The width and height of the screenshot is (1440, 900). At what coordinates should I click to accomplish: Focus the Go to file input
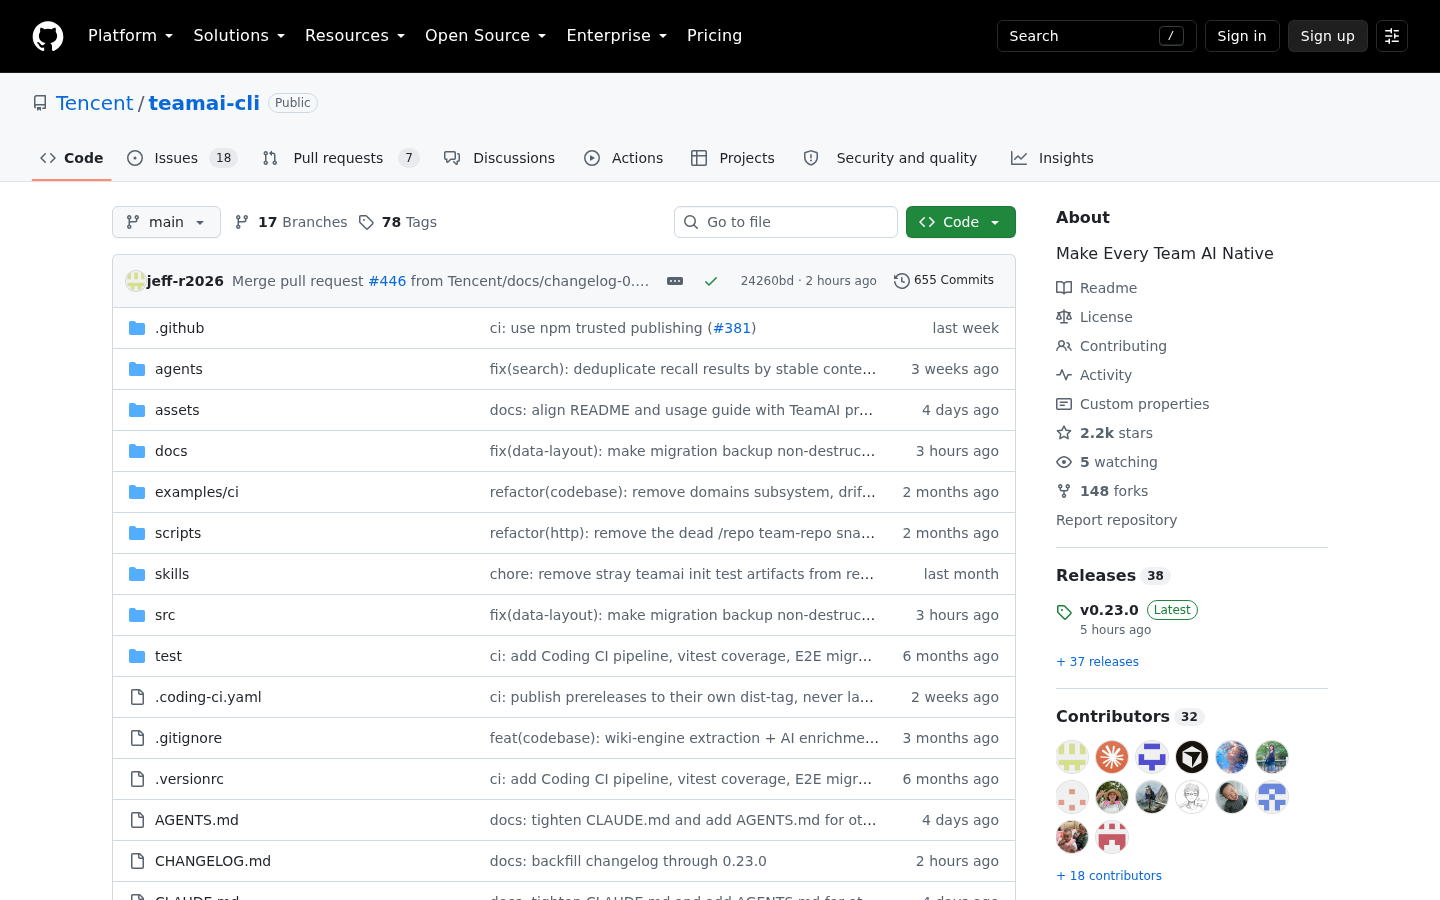click(786, 222)
